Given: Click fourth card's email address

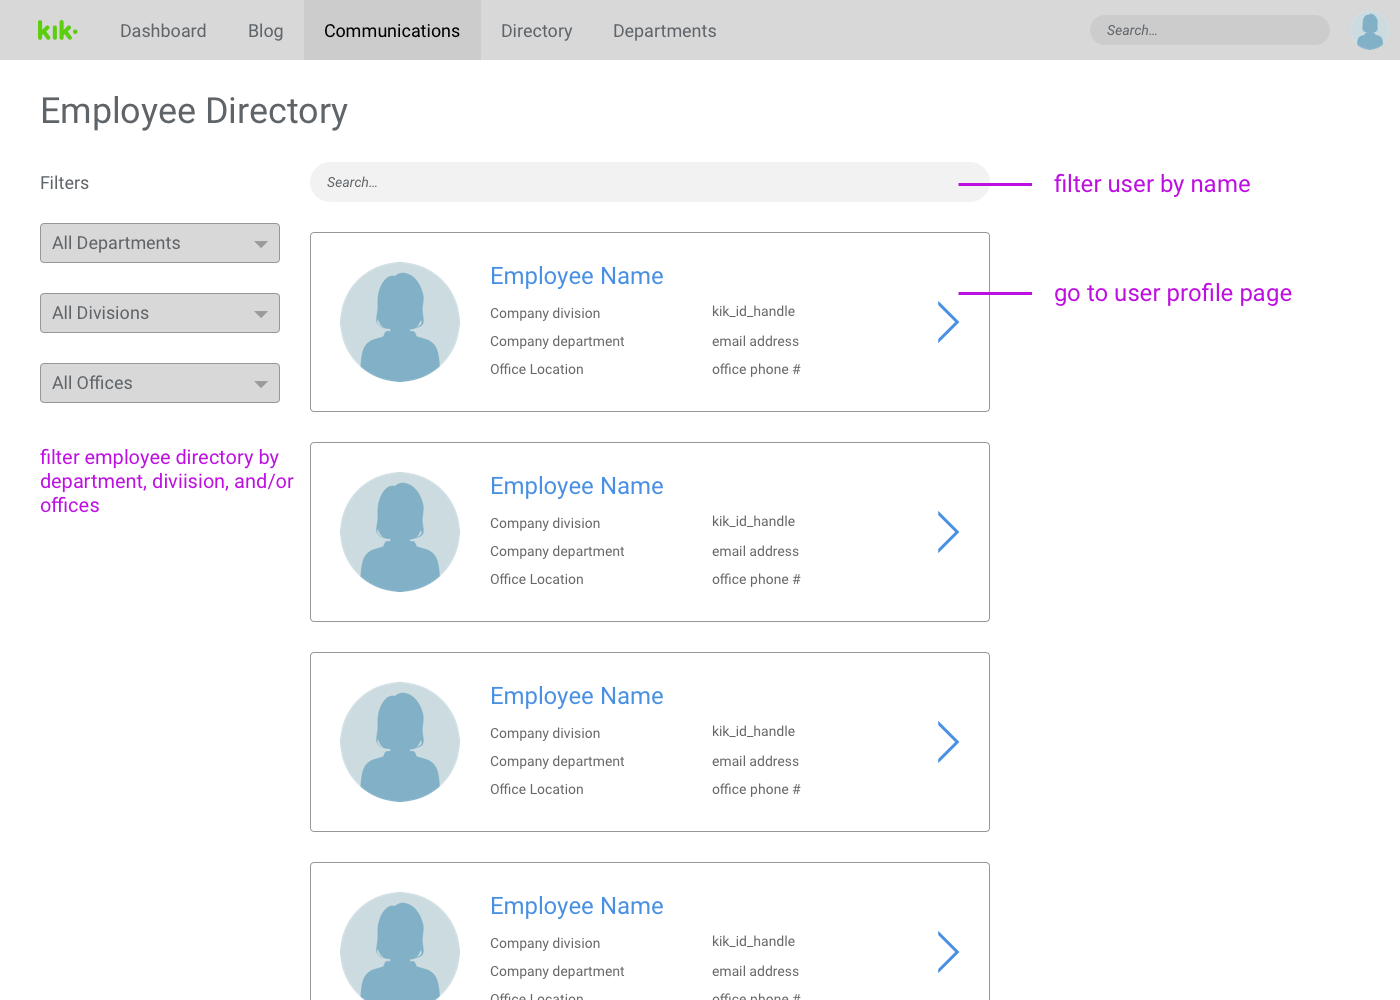Looking at the screenshot, I should point(756,971).
